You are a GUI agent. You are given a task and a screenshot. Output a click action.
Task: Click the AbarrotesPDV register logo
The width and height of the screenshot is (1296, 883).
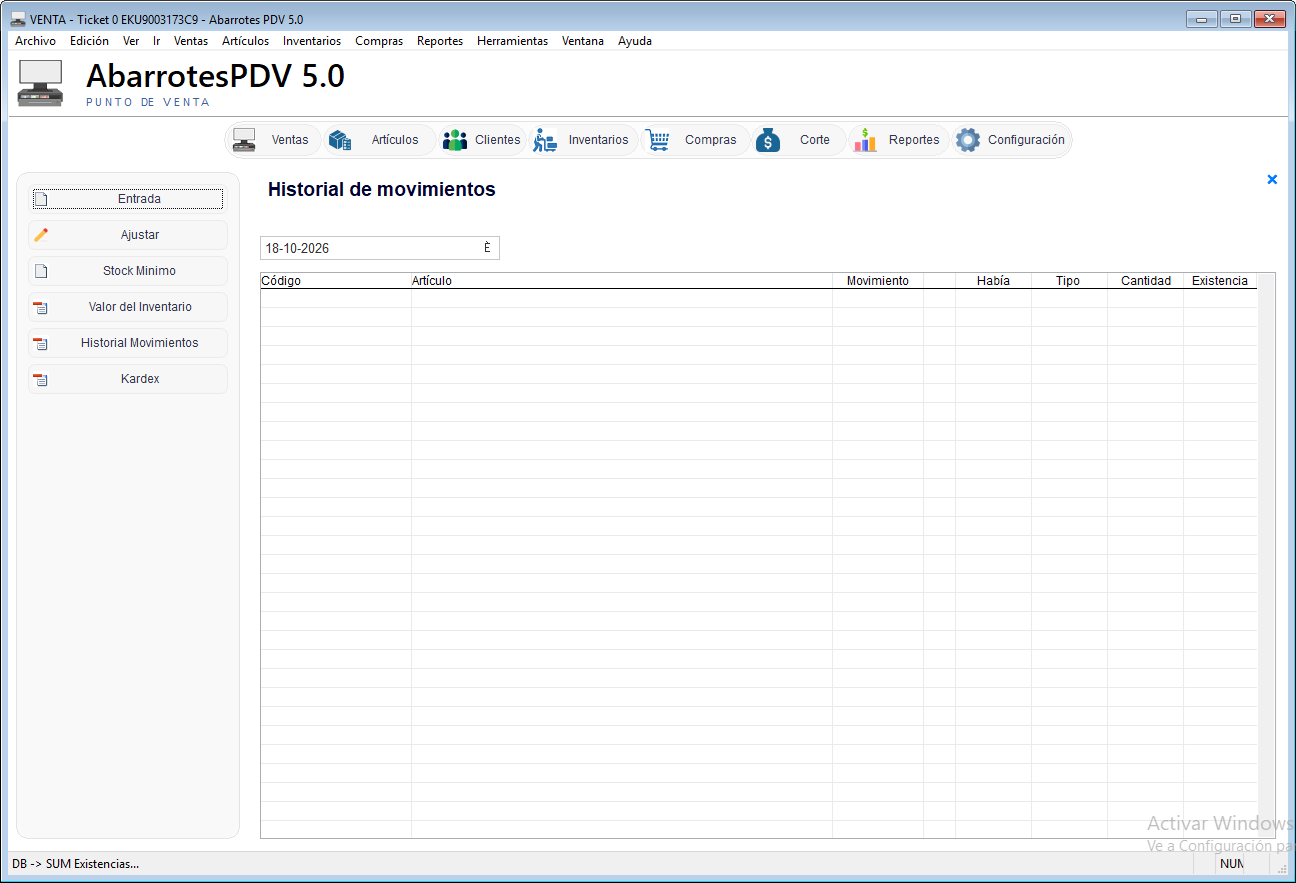pyautogui.click(x=41, y=84)
